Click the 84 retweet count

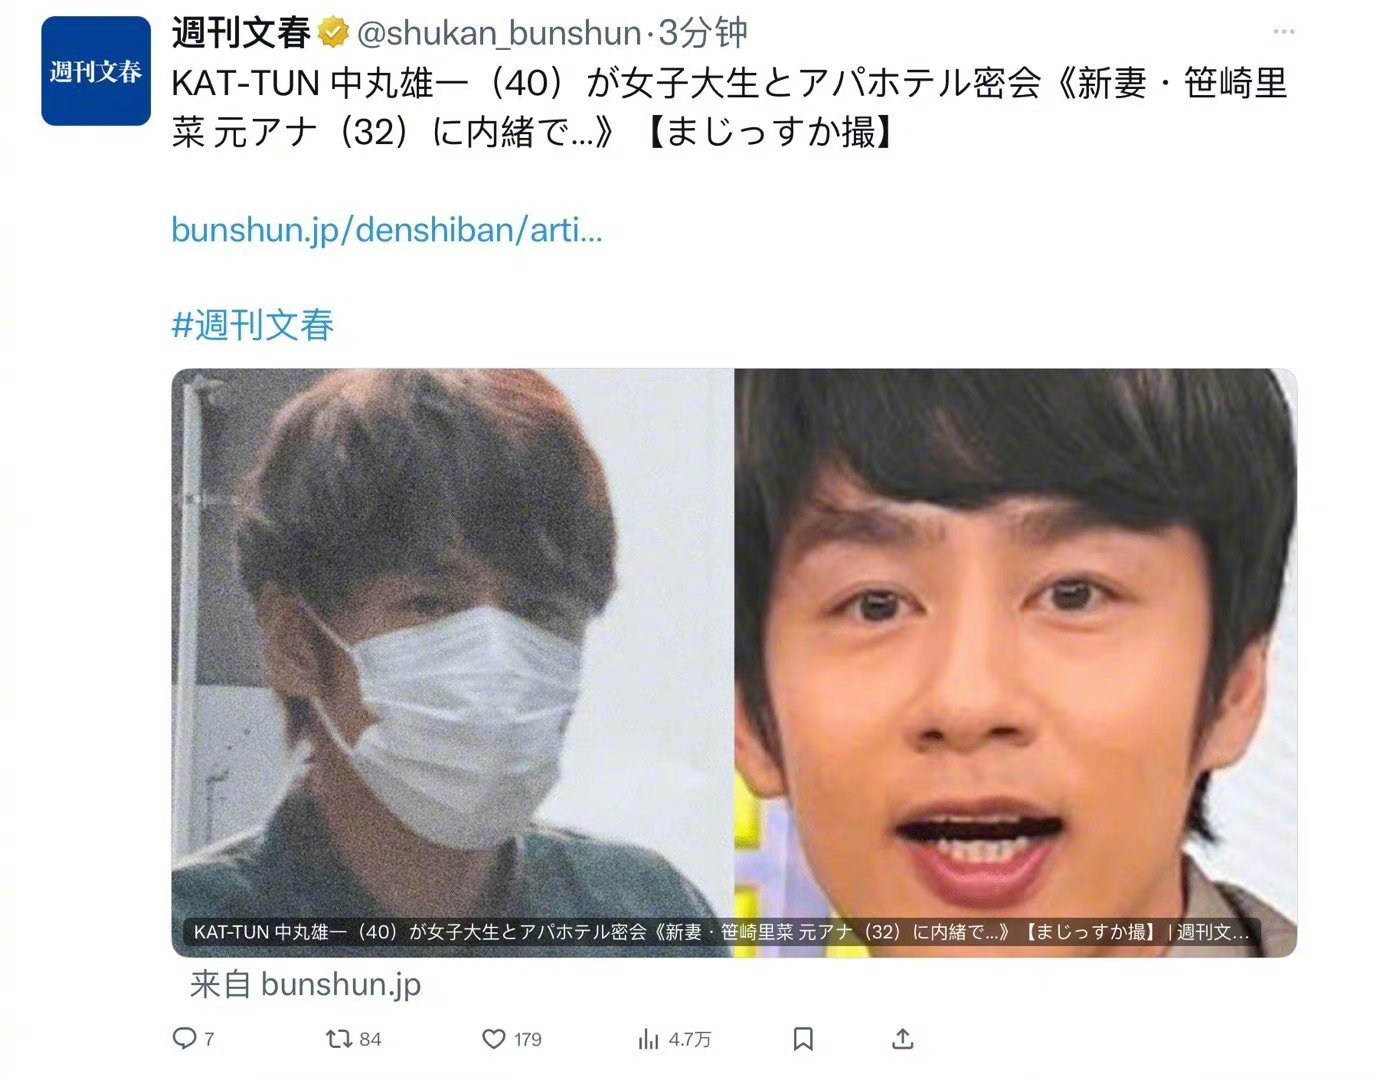coord(370,1040)
